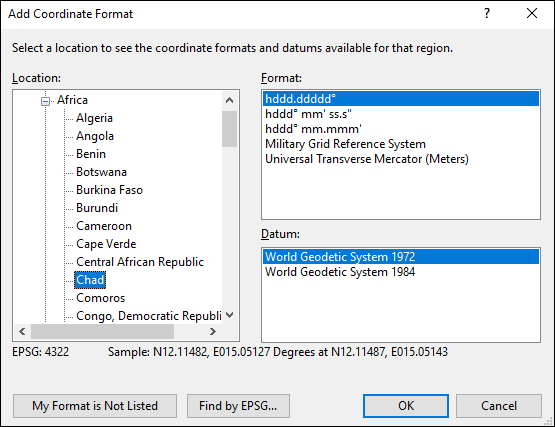Choose the hddd.ddddd° format
The image size is (555, 427).
[x=401, y=99]
